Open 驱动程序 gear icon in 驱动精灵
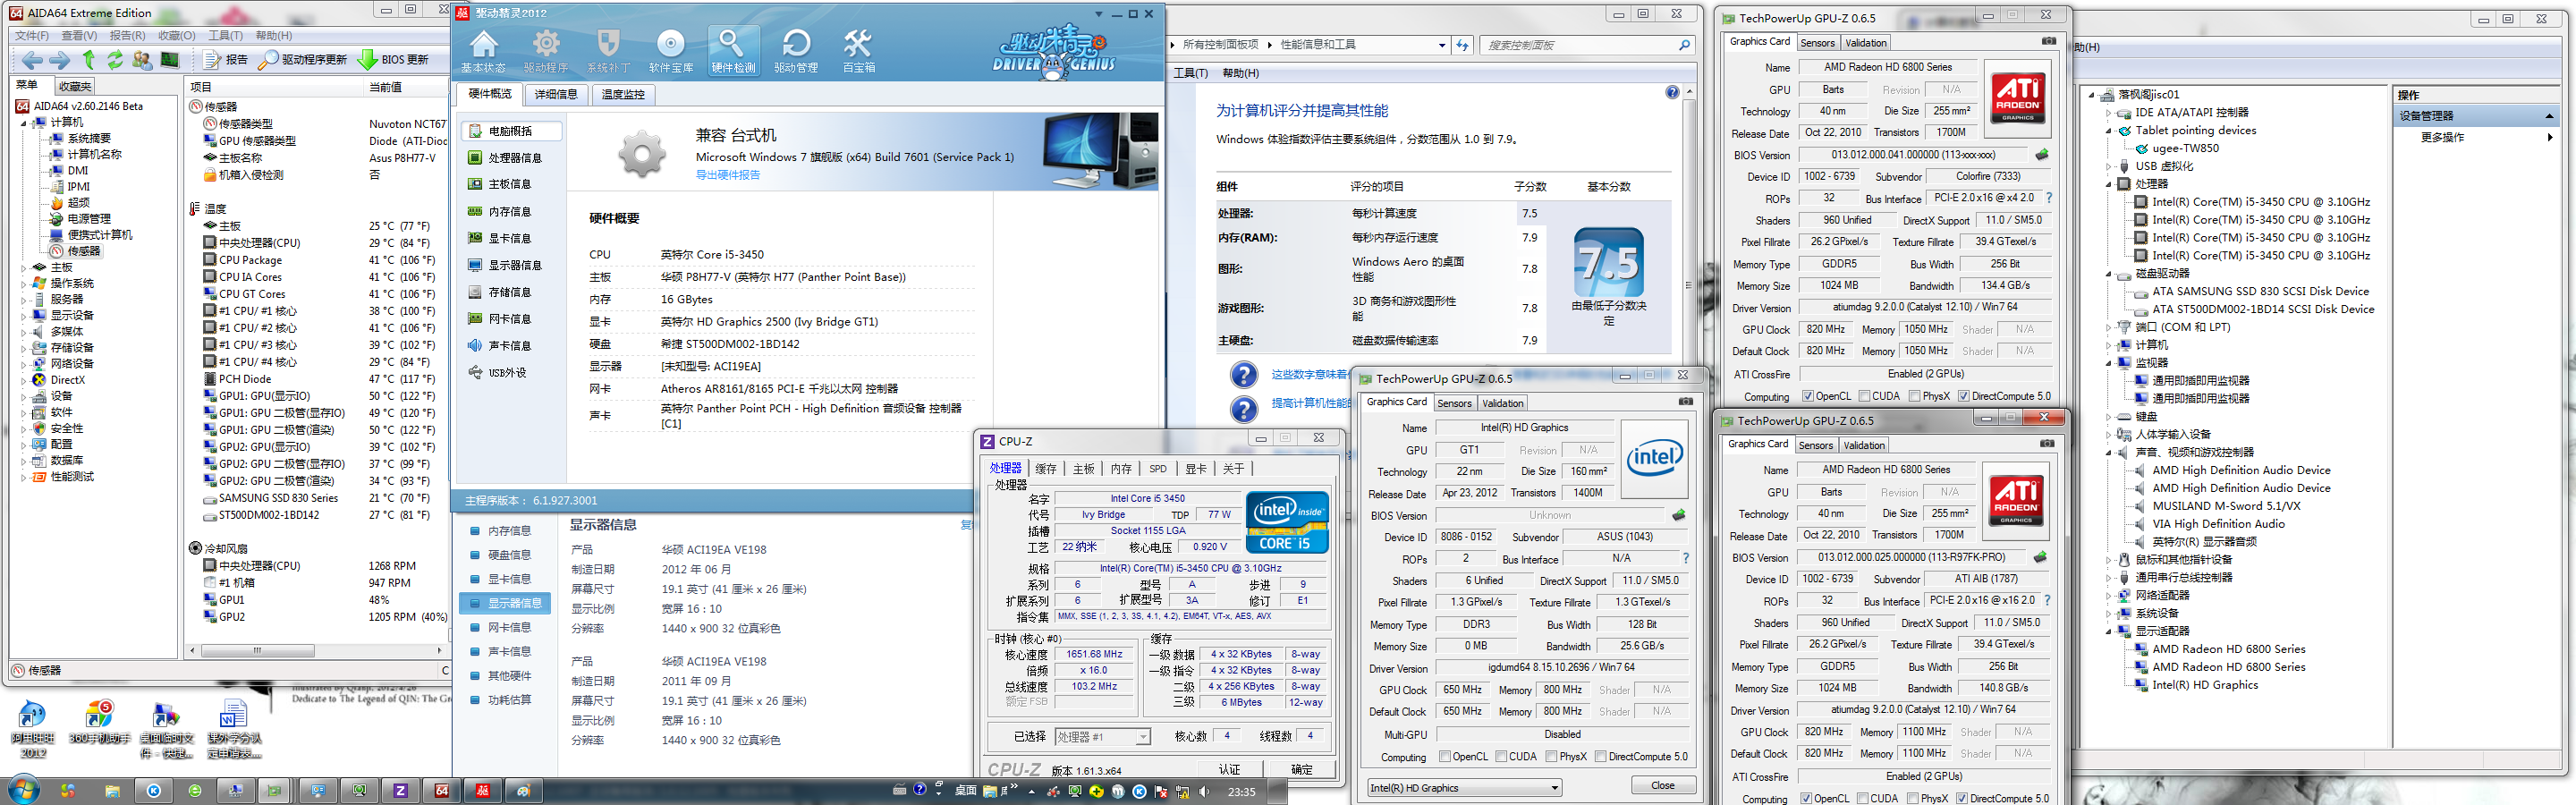Screen dimensions: 2576x805 (x=546, y=51)
